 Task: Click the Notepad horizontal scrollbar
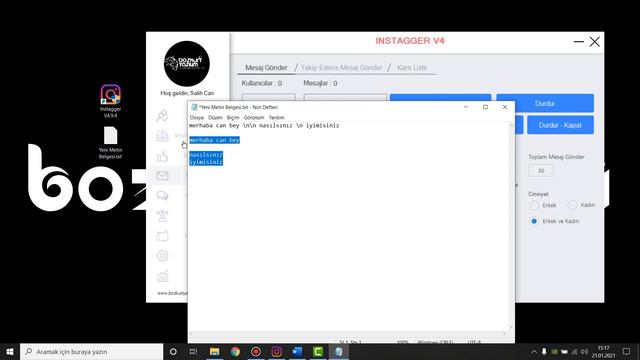pos(348,334)
